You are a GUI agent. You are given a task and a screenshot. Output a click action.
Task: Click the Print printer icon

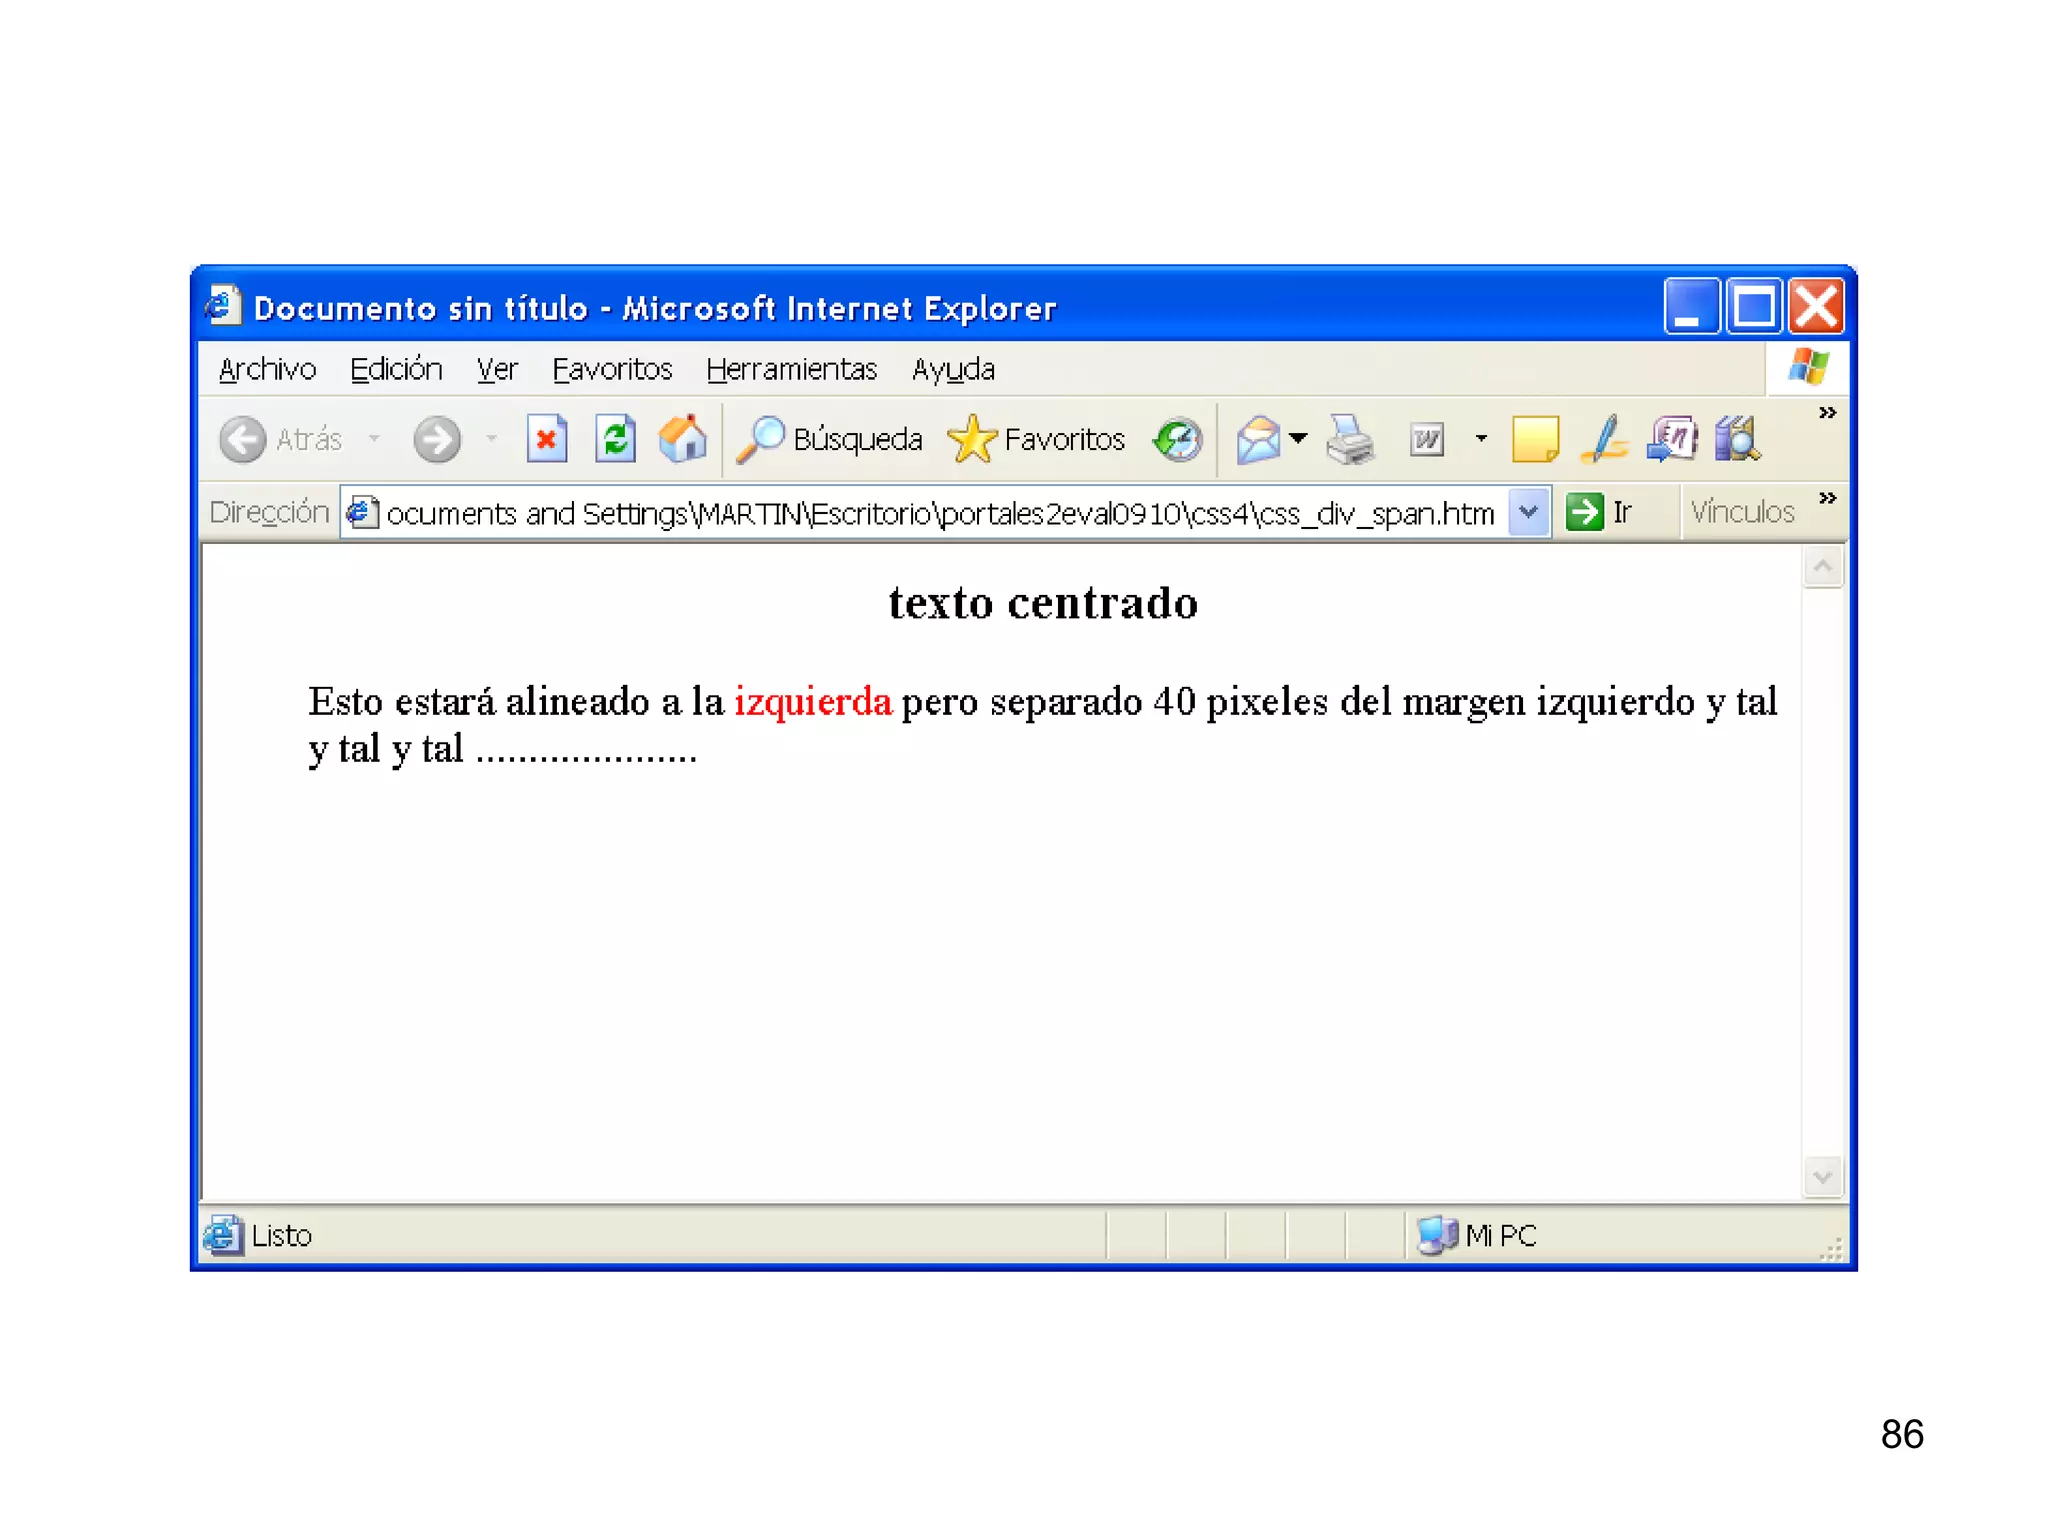1350,439
